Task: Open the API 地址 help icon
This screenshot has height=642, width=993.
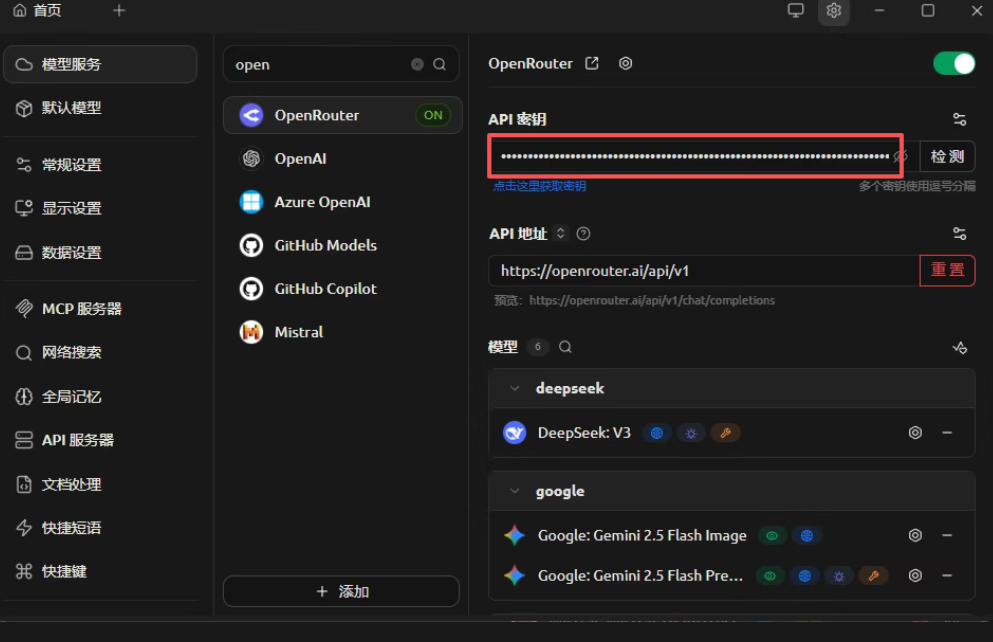Action: [583, 234]
